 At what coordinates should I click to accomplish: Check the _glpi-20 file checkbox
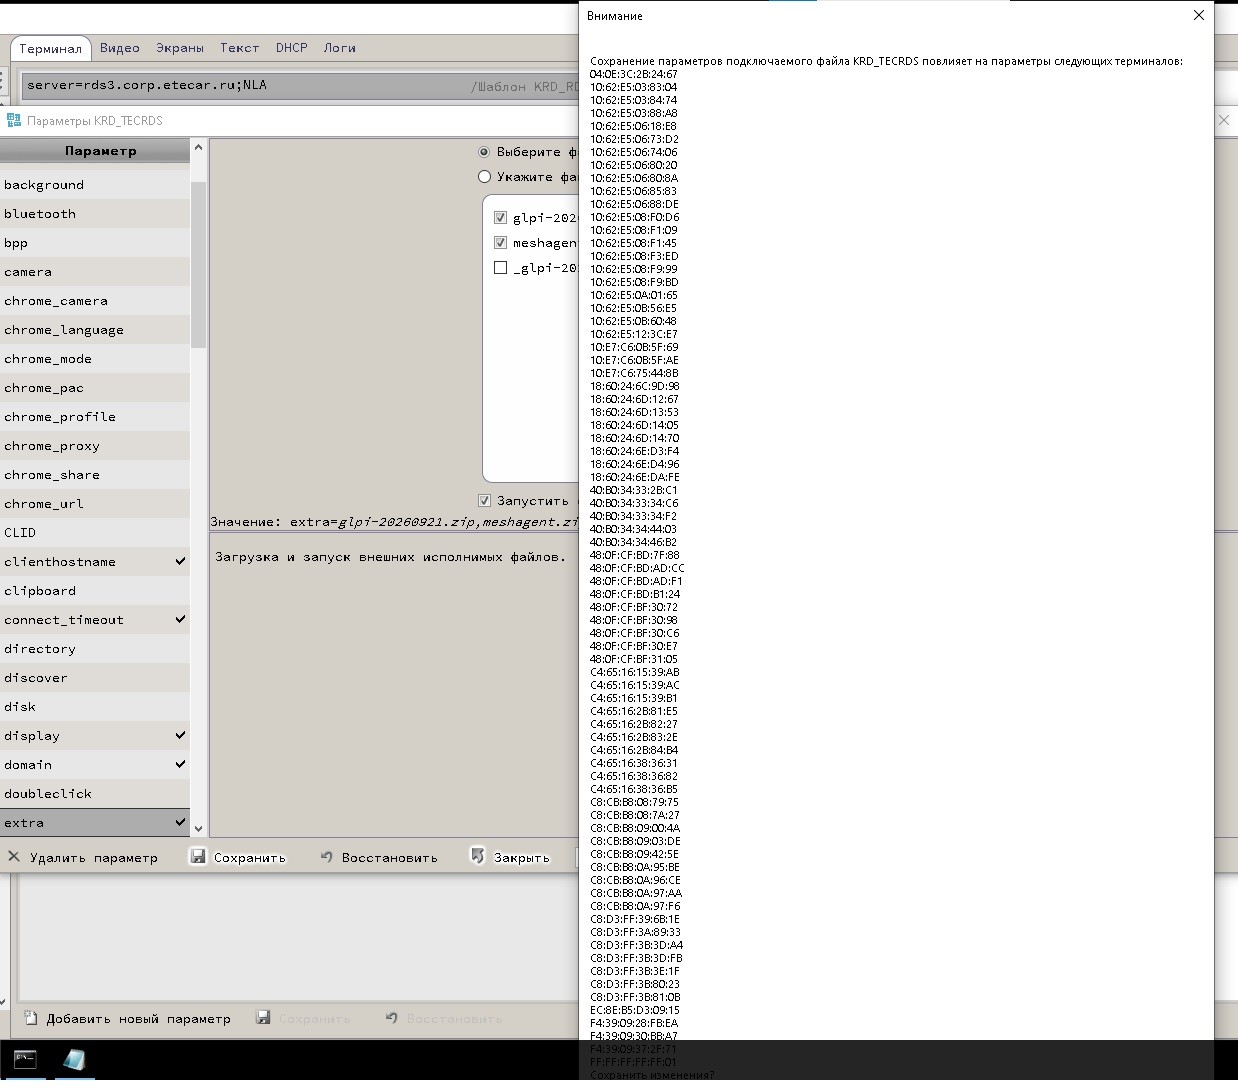tap(501, 267)
